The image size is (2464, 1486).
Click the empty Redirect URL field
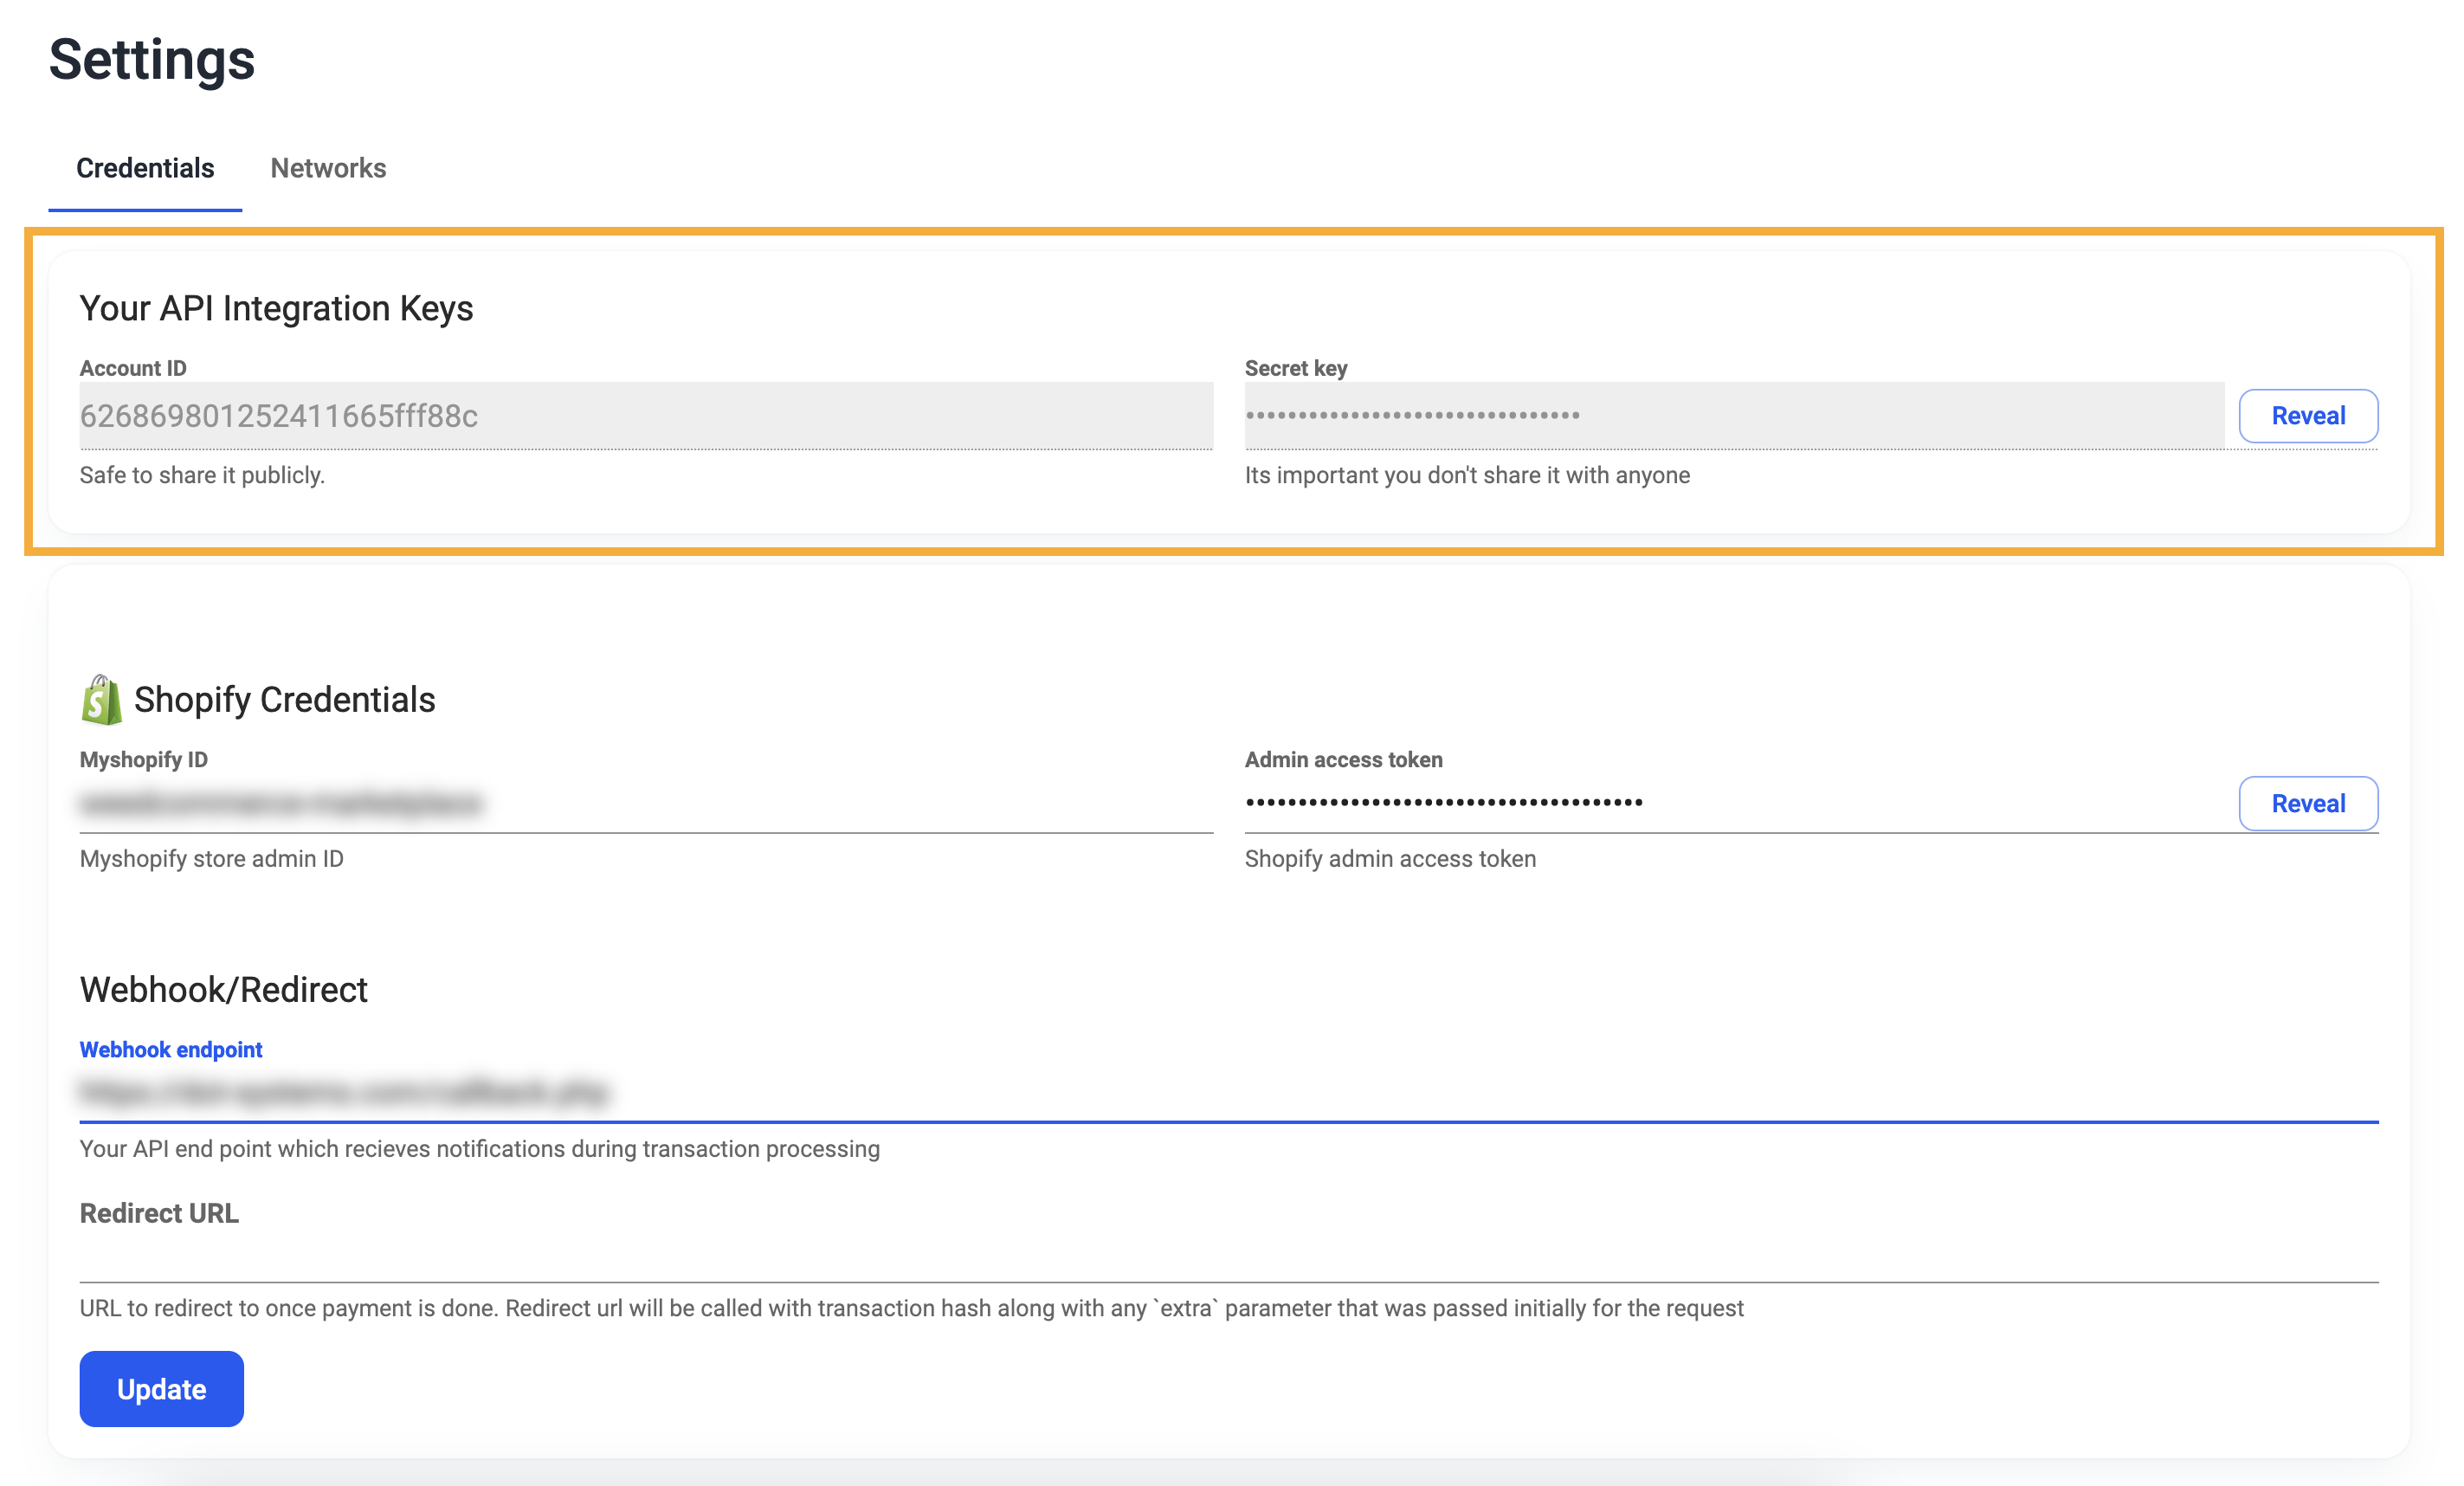(x=1229, y=1257)
